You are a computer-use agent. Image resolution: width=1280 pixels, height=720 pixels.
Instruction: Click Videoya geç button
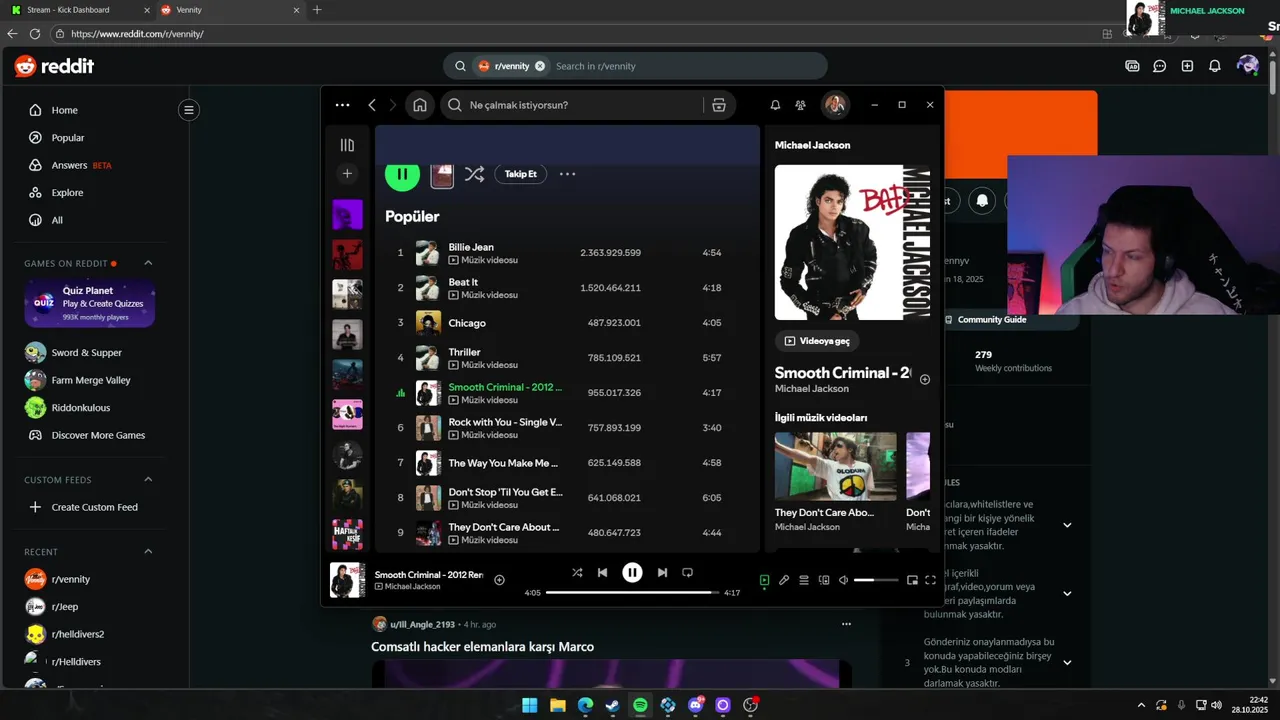(816, 341)
